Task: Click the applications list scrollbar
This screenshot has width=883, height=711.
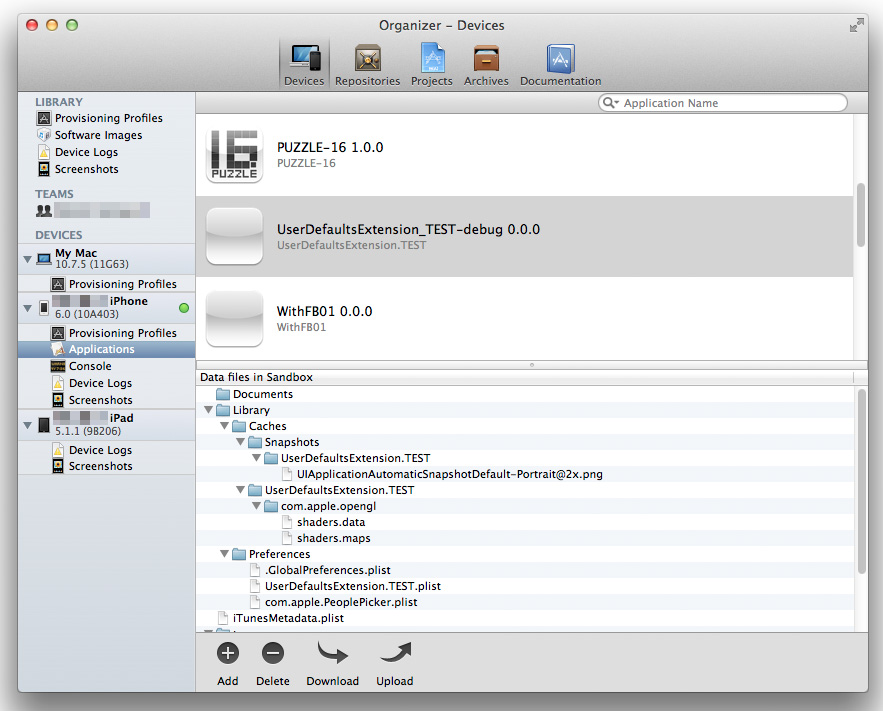Action: pyautogui.click(x=860, y=214)
